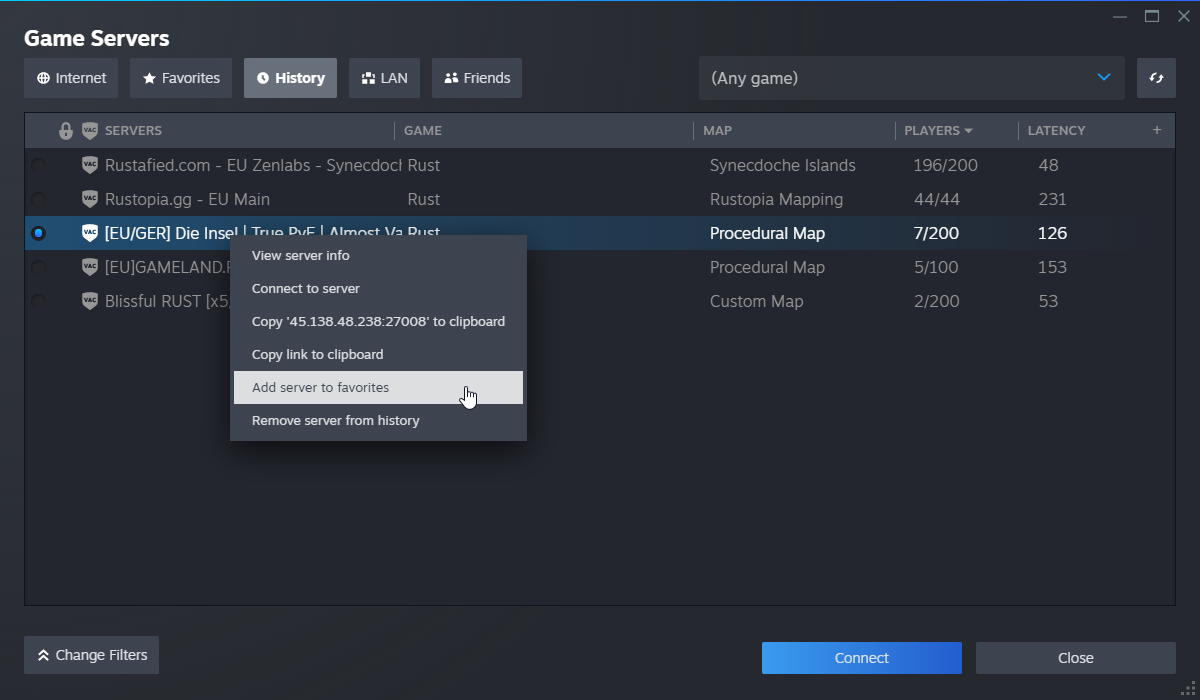Select 'Copy link to clipboard' menu option

point(317,354)
